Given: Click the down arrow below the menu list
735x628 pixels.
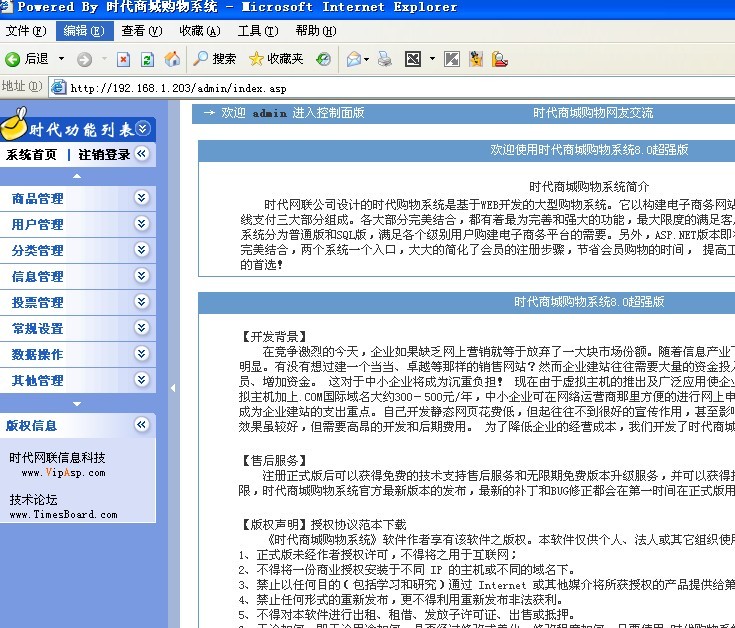Looking at the screenshot, I should click(x=77, y=404).
